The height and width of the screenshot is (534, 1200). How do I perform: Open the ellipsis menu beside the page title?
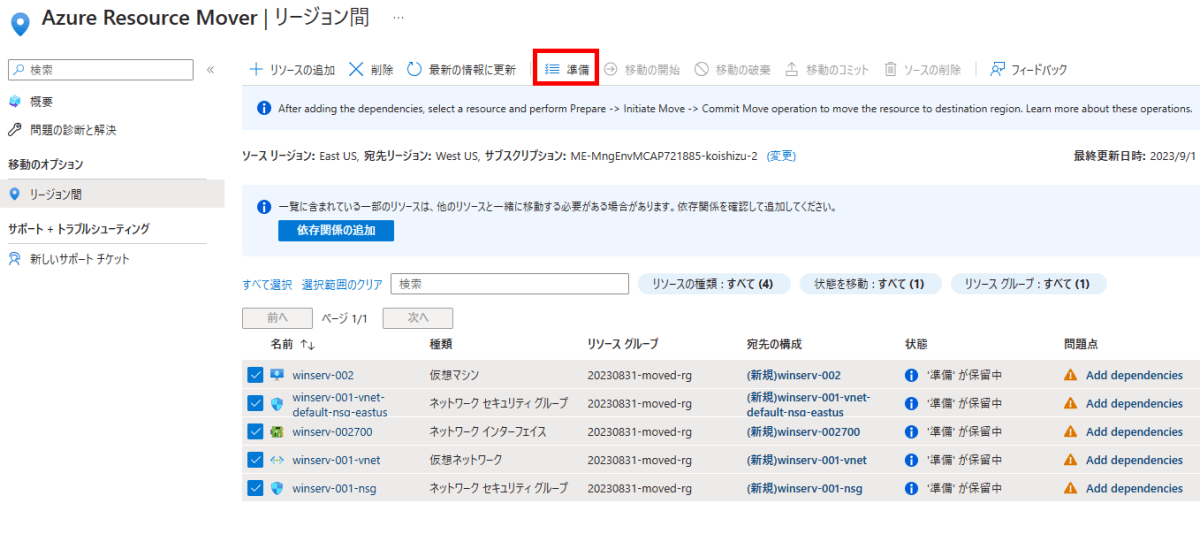(x=398, y=19)
